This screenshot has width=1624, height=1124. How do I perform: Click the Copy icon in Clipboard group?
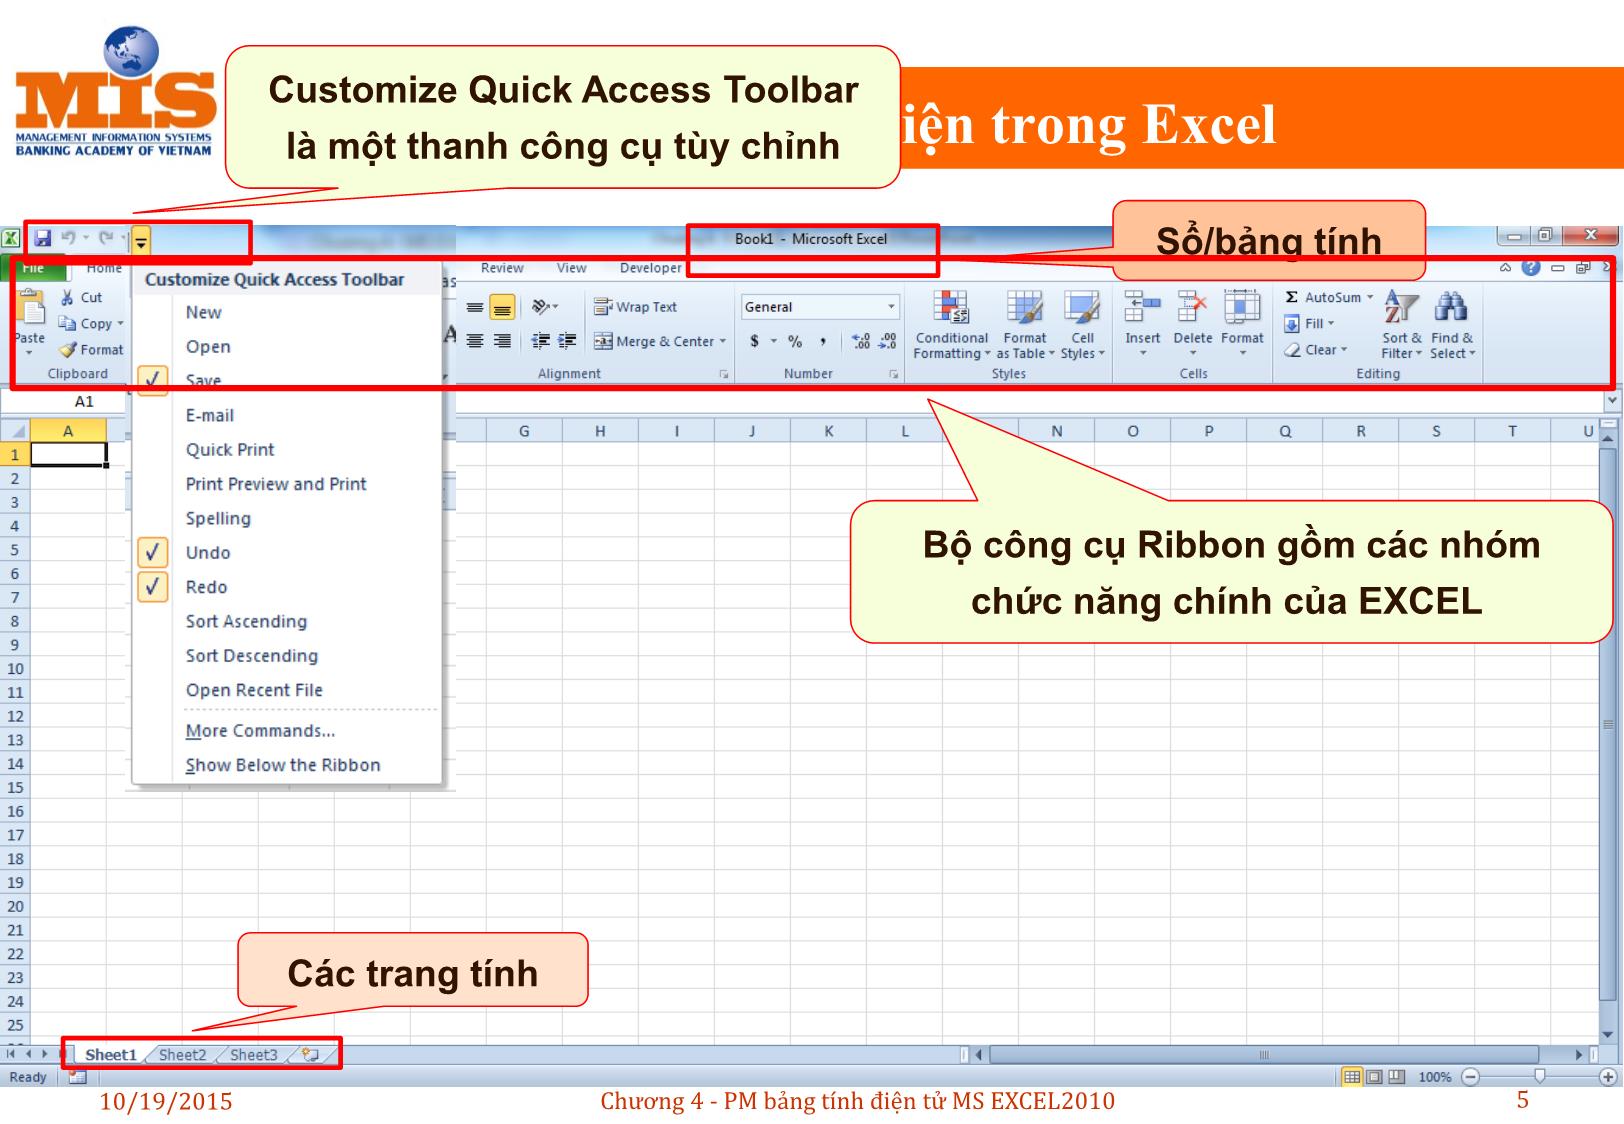click(67, 323)
